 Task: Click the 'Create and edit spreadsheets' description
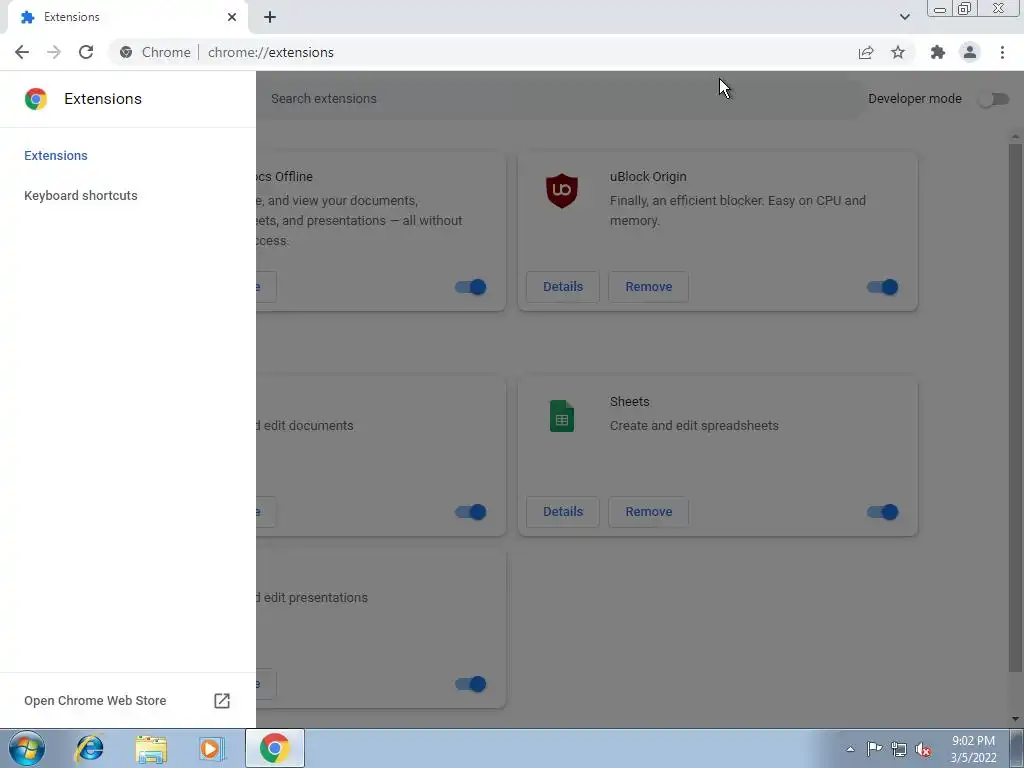pyautogui.click(x=694, y=425)
